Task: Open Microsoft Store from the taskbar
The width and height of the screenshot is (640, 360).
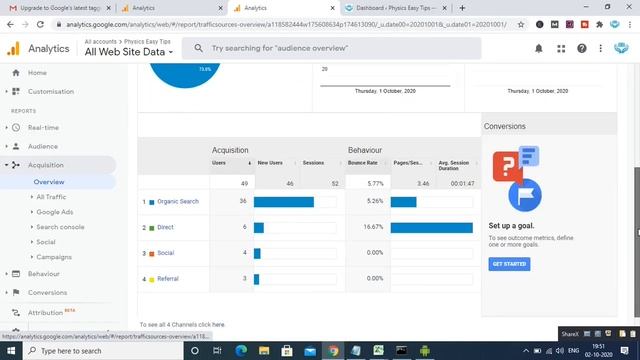Action: [287, 351]
